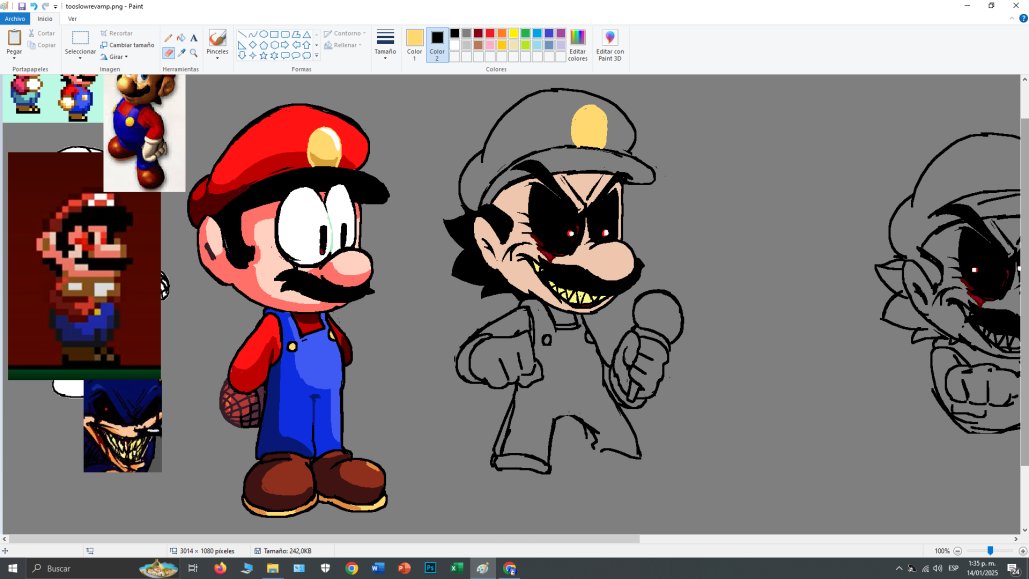
Task: Click the Cortar button
Action: click(x=41, y=33)
